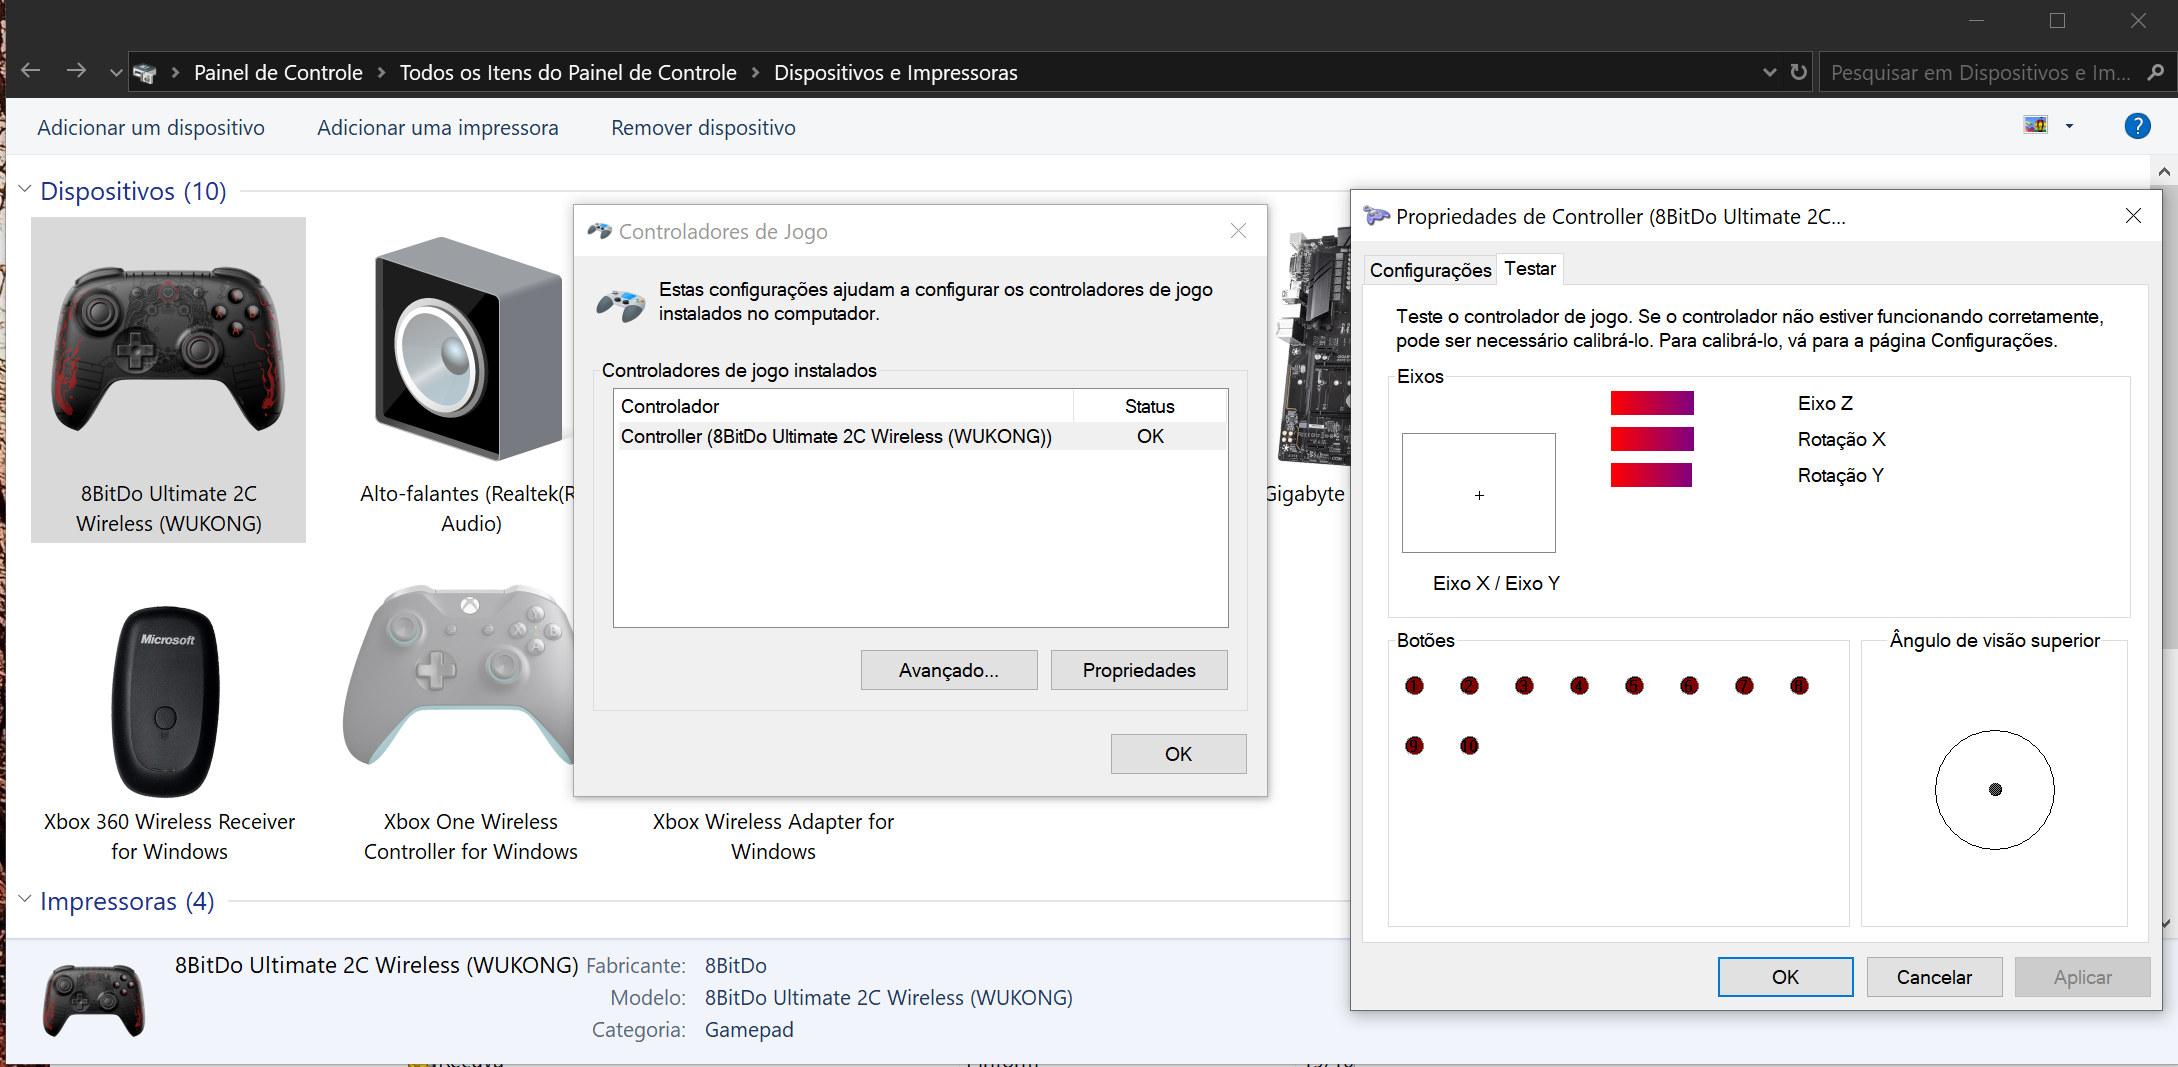Image resolution: width=2178 pixels, height=1067 pixels.
Task: Select the 8BitDo Ultimate 2C Wireless device icon
Action: pos(168,350)
